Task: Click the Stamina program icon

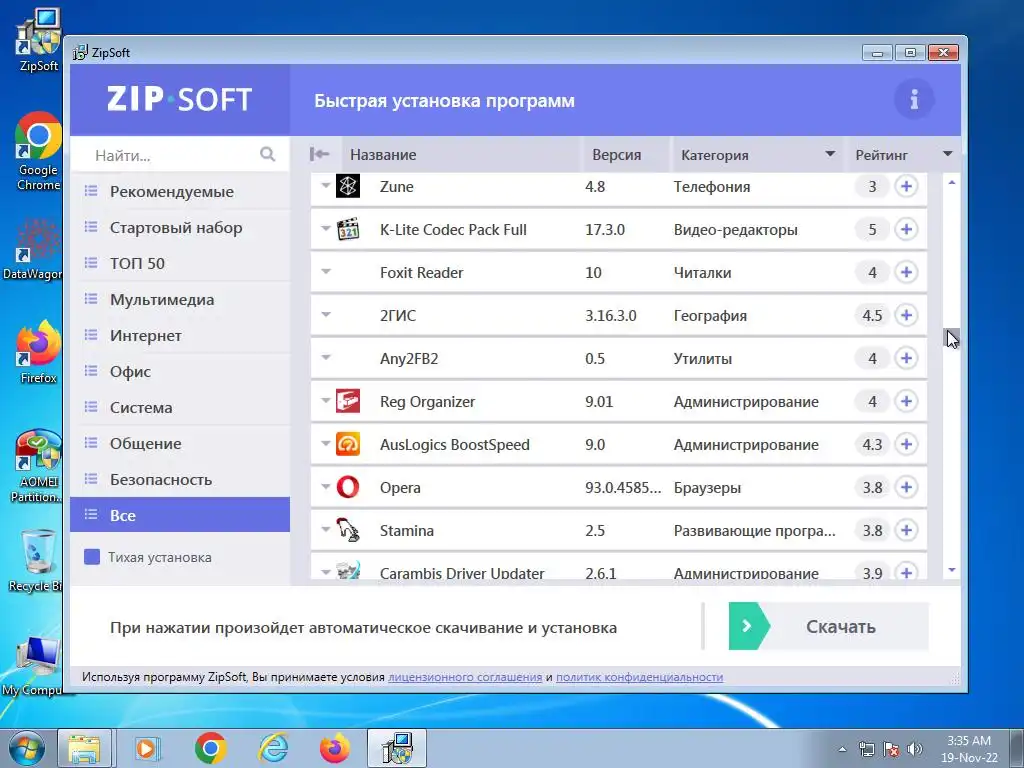Action: (347, 530)
